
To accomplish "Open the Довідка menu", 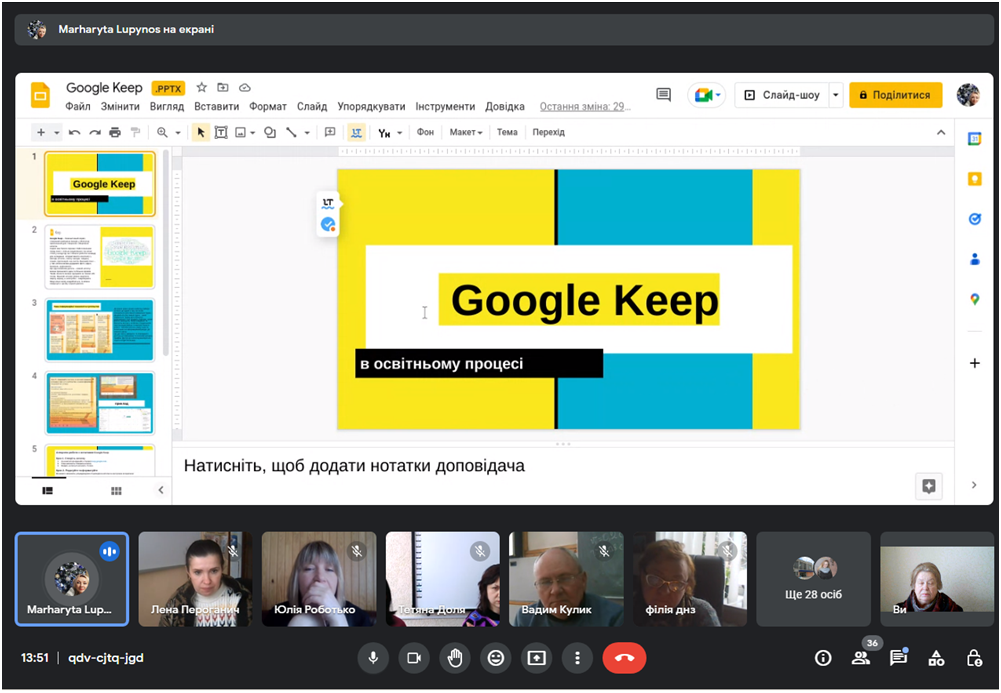I will 504,107.
